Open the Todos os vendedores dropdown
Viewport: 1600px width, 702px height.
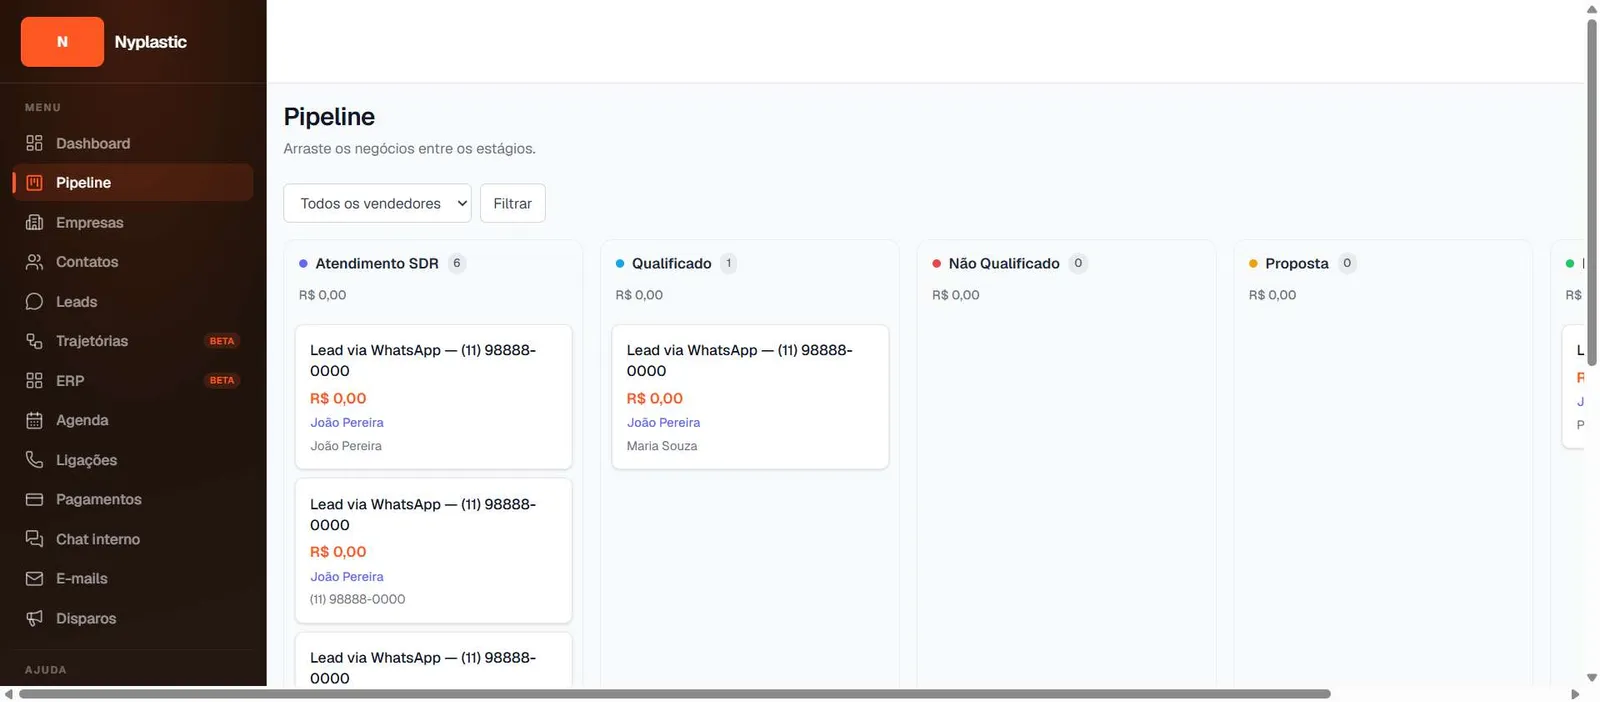tap(377, 203)
